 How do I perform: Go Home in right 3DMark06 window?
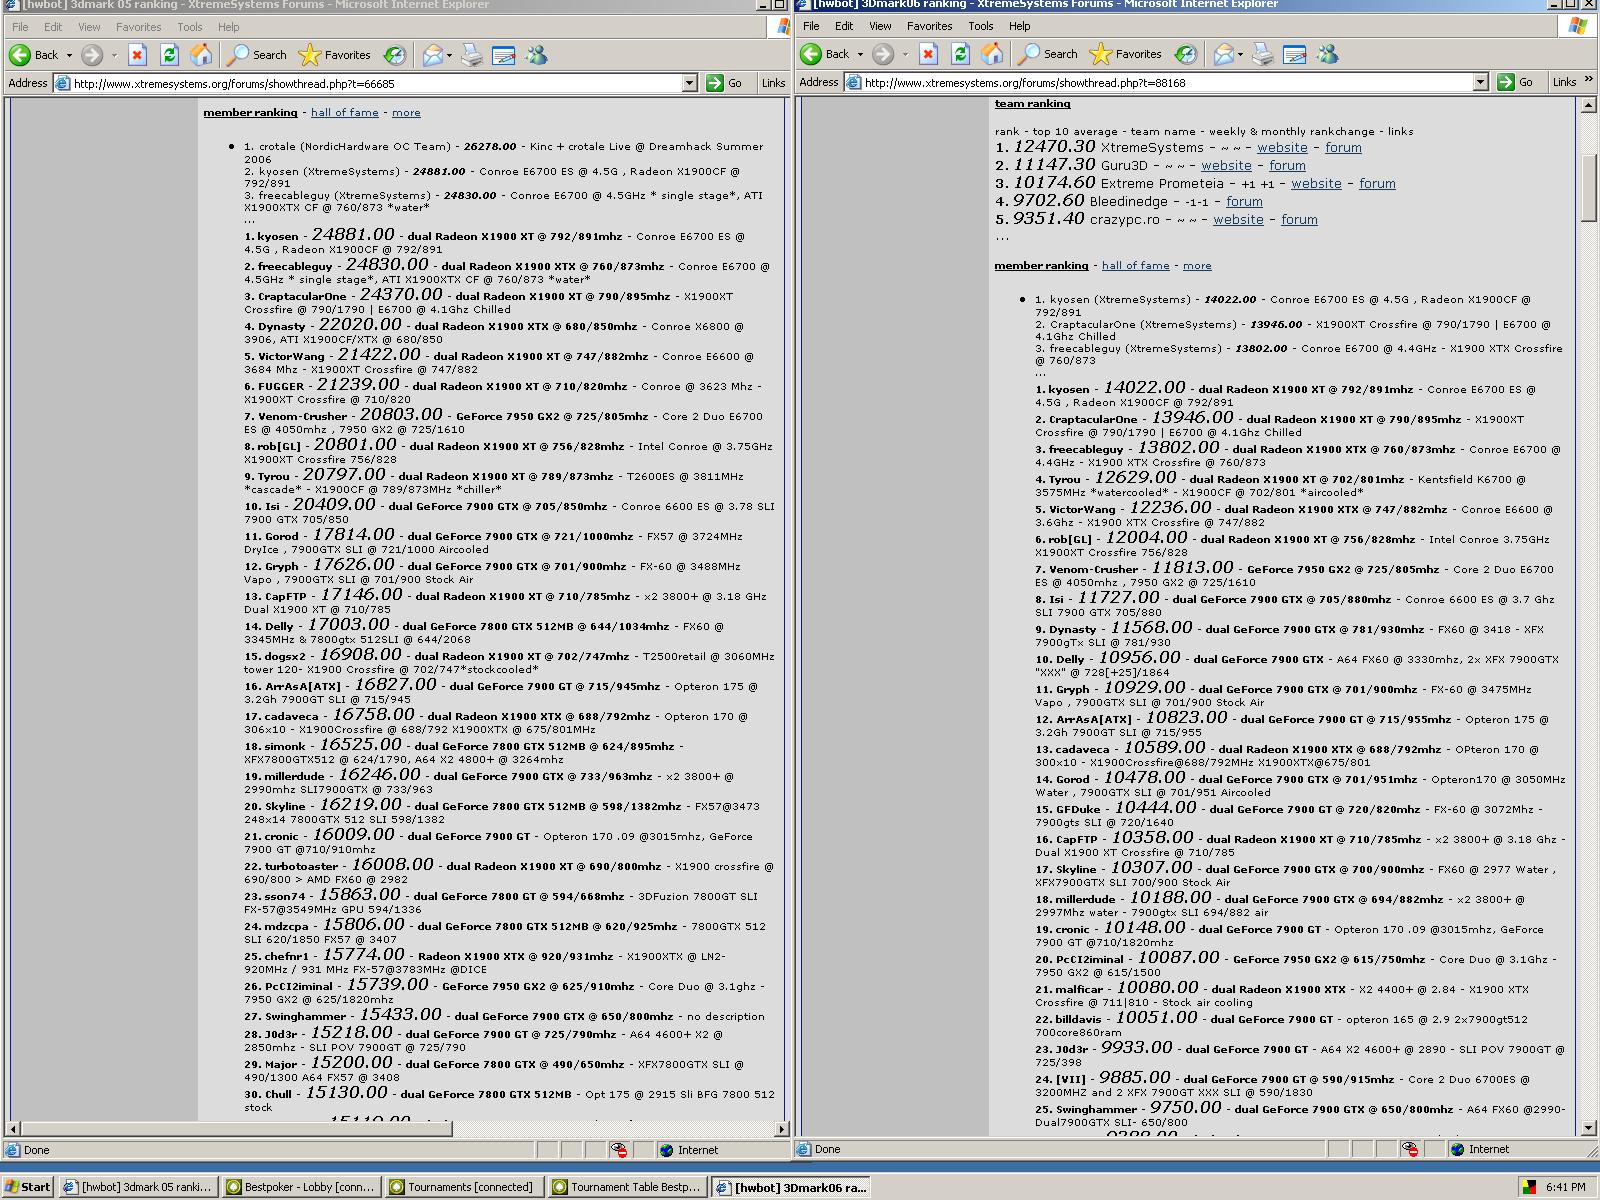[992, 54]
